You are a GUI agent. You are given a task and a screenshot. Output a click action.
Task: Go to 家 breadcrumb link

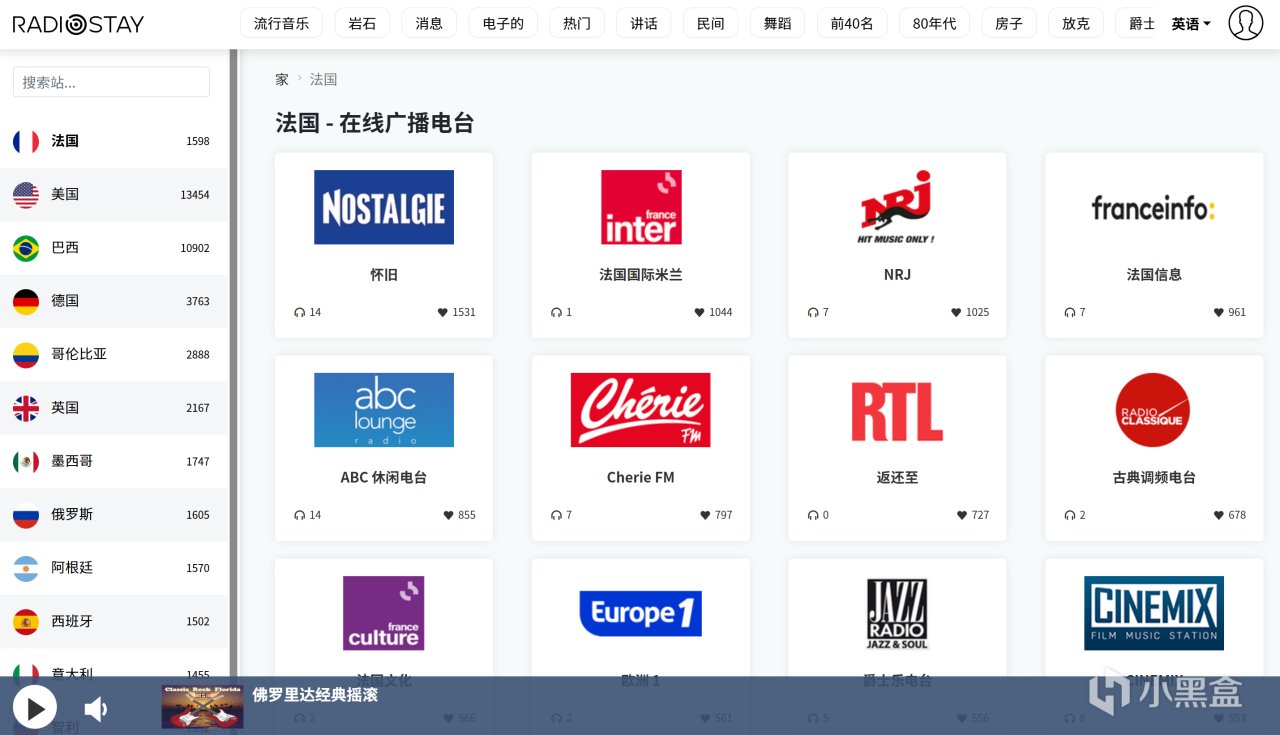coord(282,79)
